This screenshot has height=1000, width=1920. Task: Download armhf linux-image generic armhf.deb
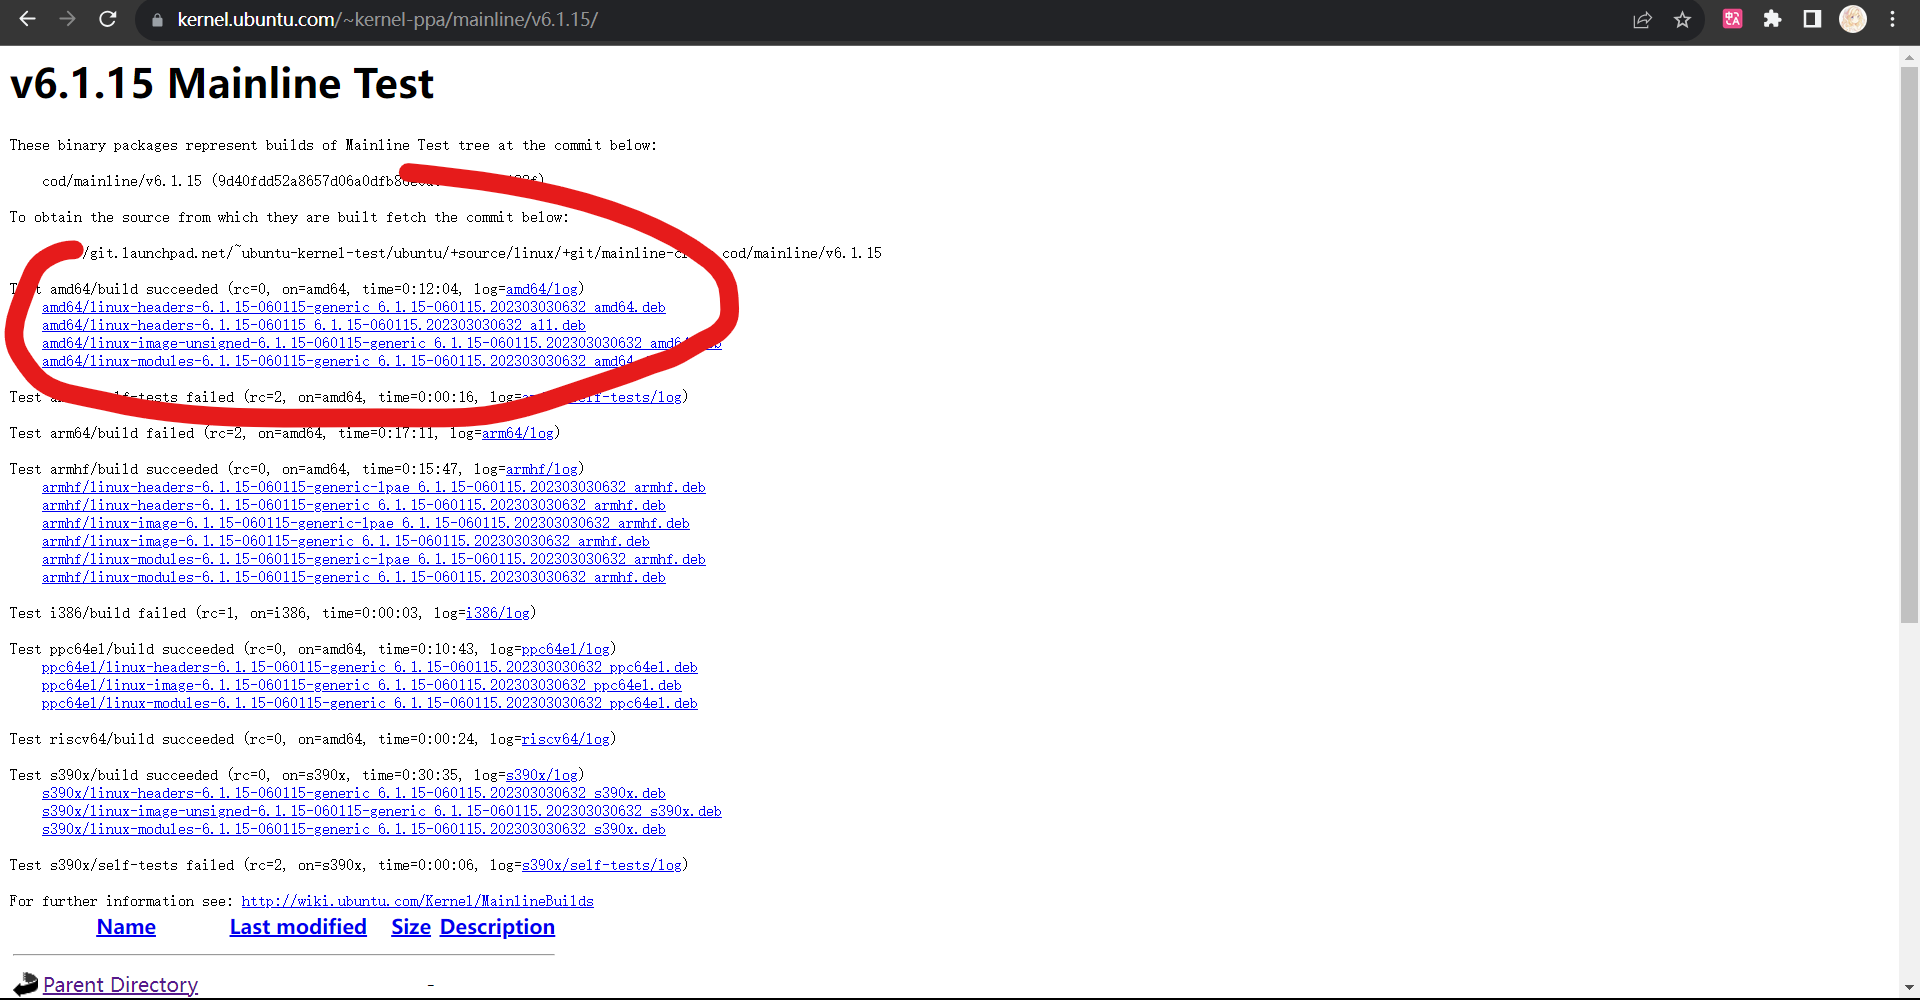pos(345,541)
